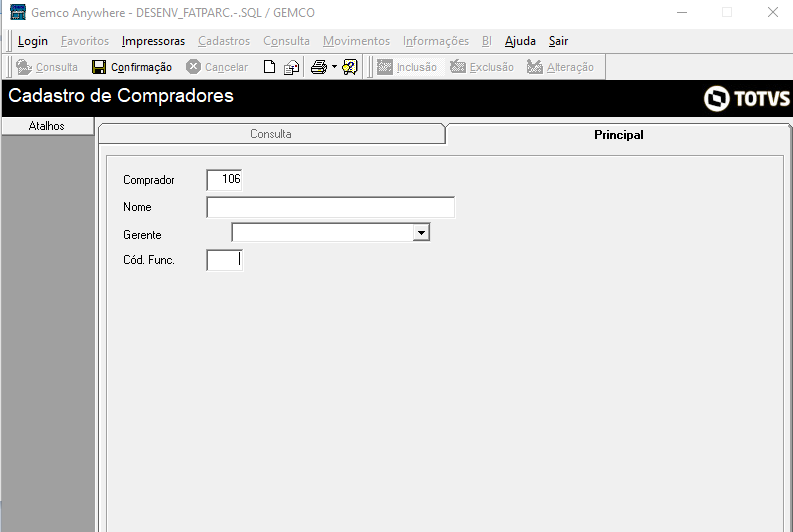Click the printer icon in toolbar
793x532 pixels.
(319, 67)
